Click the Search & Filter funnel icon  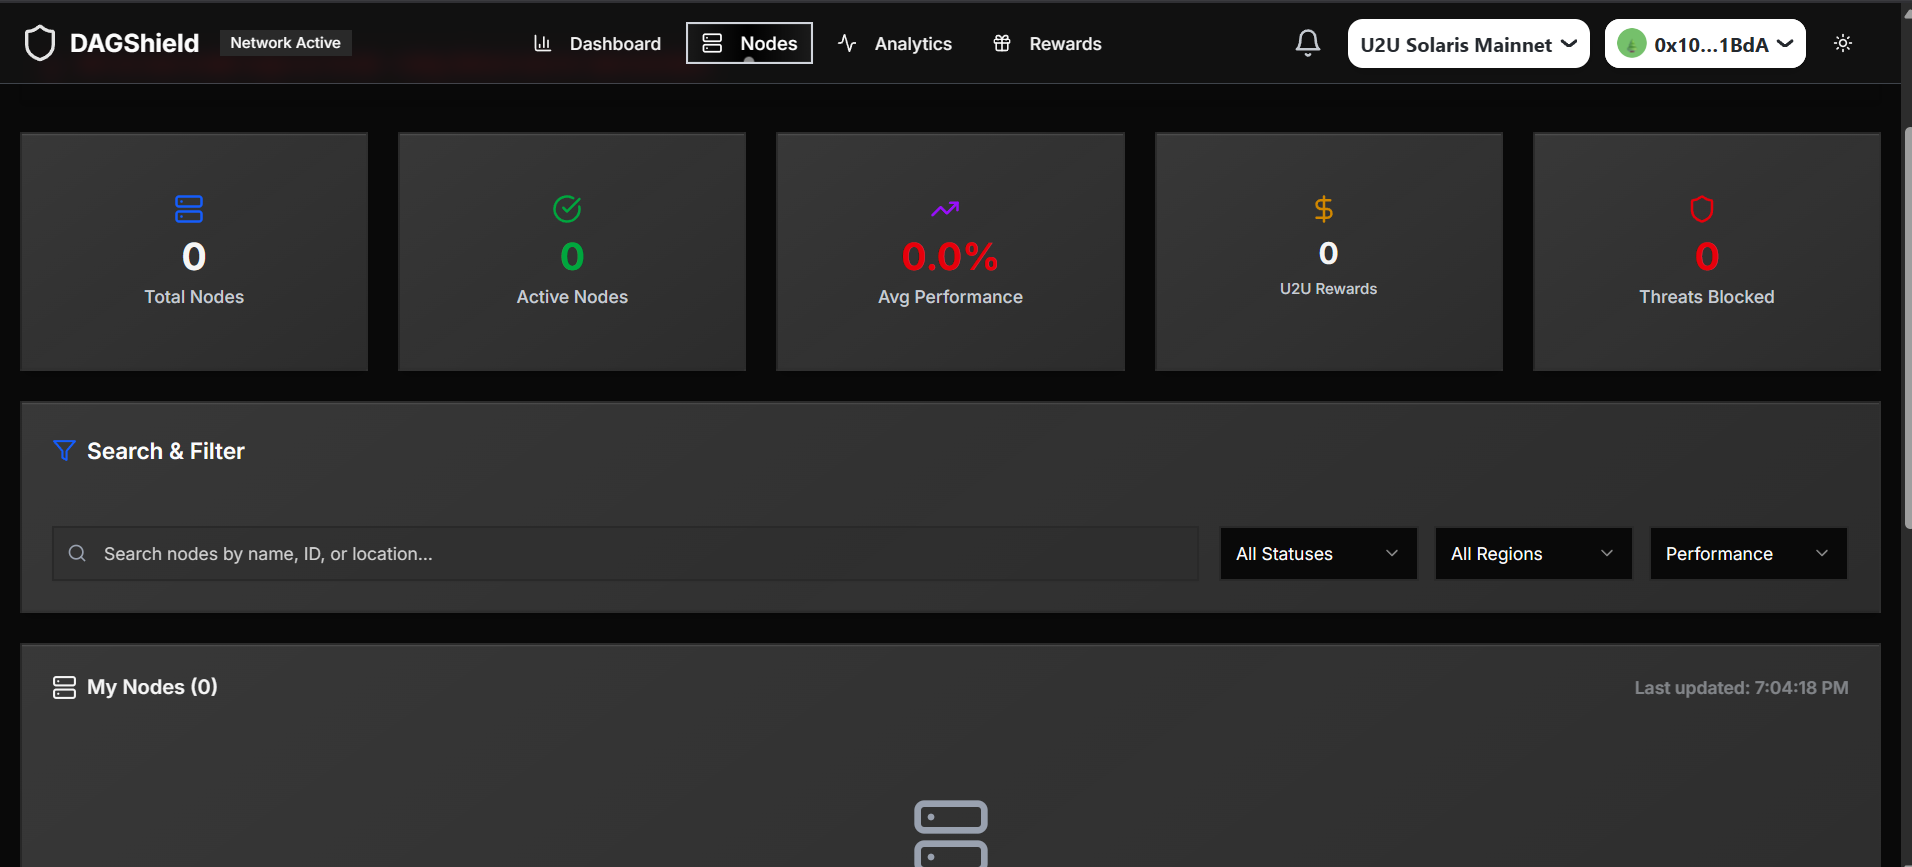point(64,451)
